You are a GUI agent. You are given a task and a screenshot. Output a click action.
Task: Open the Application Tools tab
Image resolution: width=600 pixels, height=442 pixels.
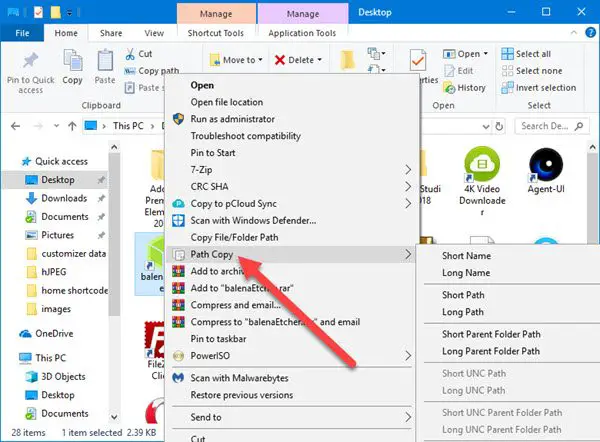(x=302, y=33)
